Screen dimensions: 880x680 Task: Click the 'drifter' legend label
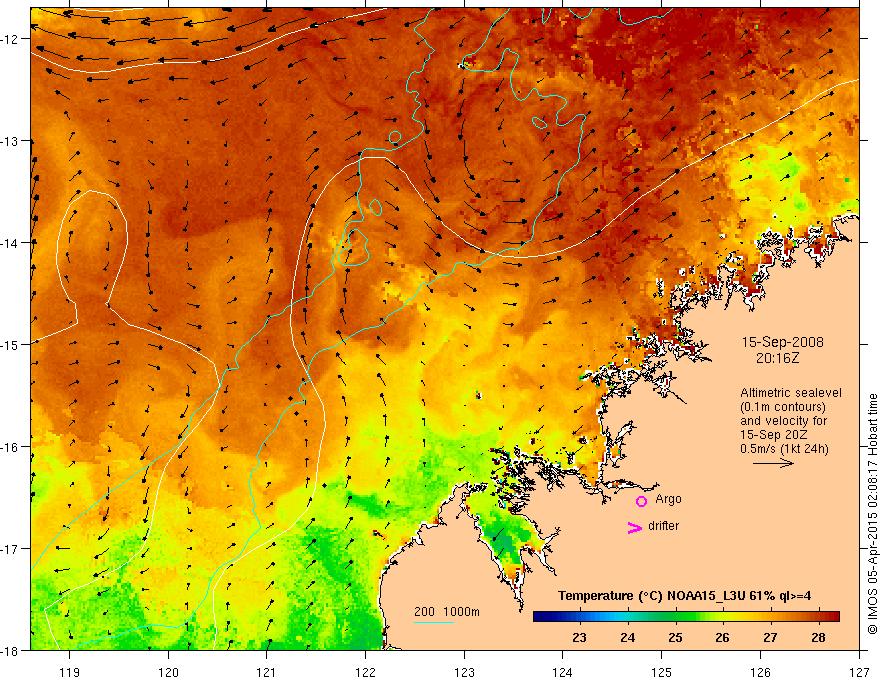663,526
